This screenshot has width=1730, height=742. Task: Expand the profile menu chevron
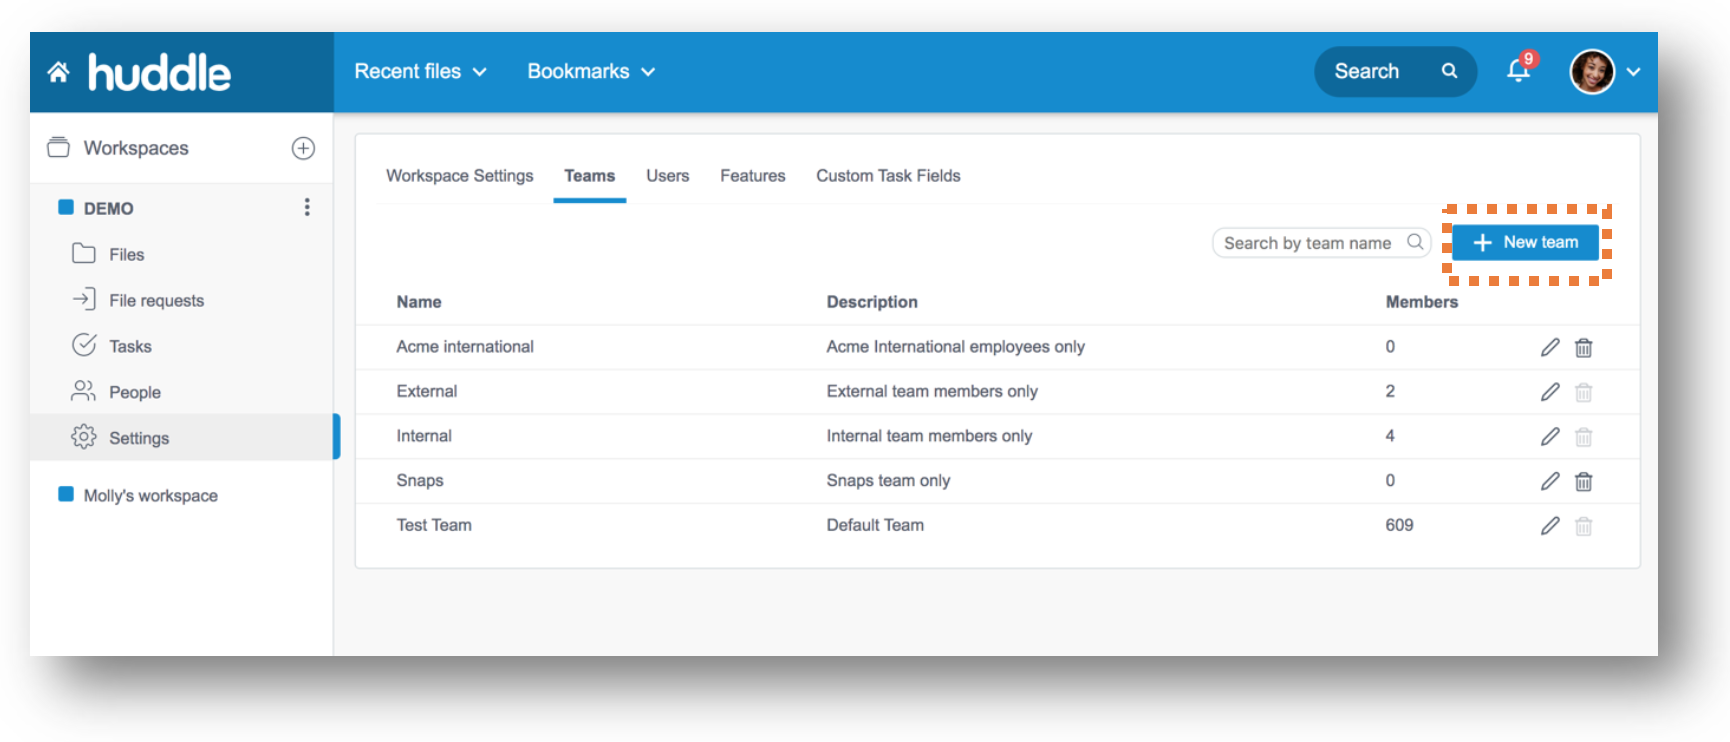tap(1633, 72)
